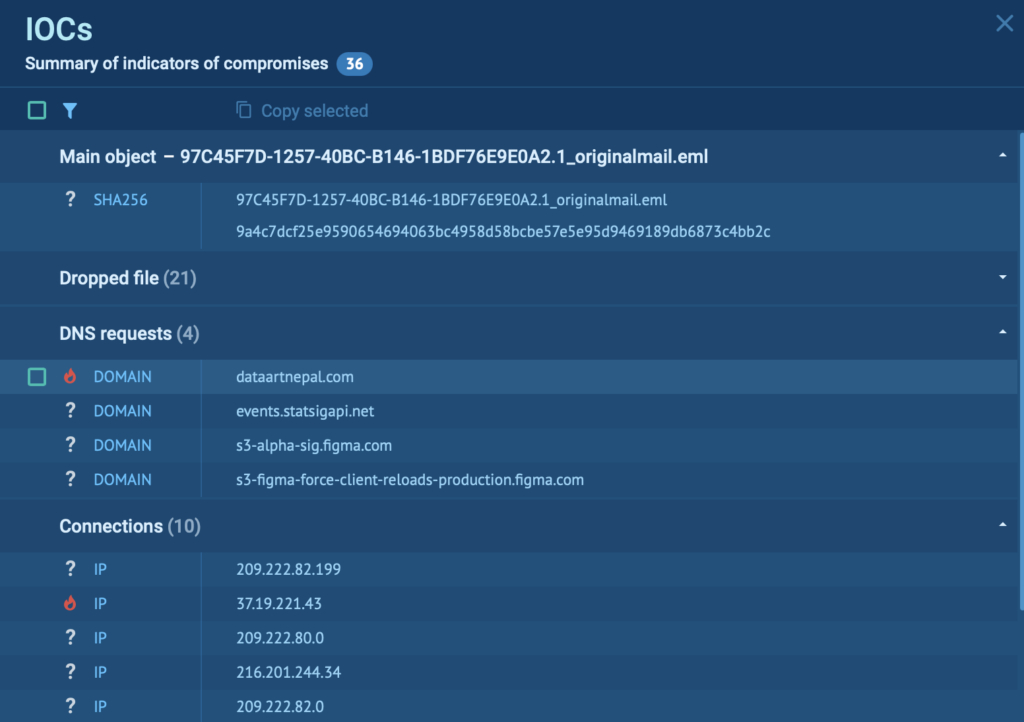Select the IP 37.19.221.43 value
The height and width of the screenshot is (722, 1024).
(x=279, y=604)
